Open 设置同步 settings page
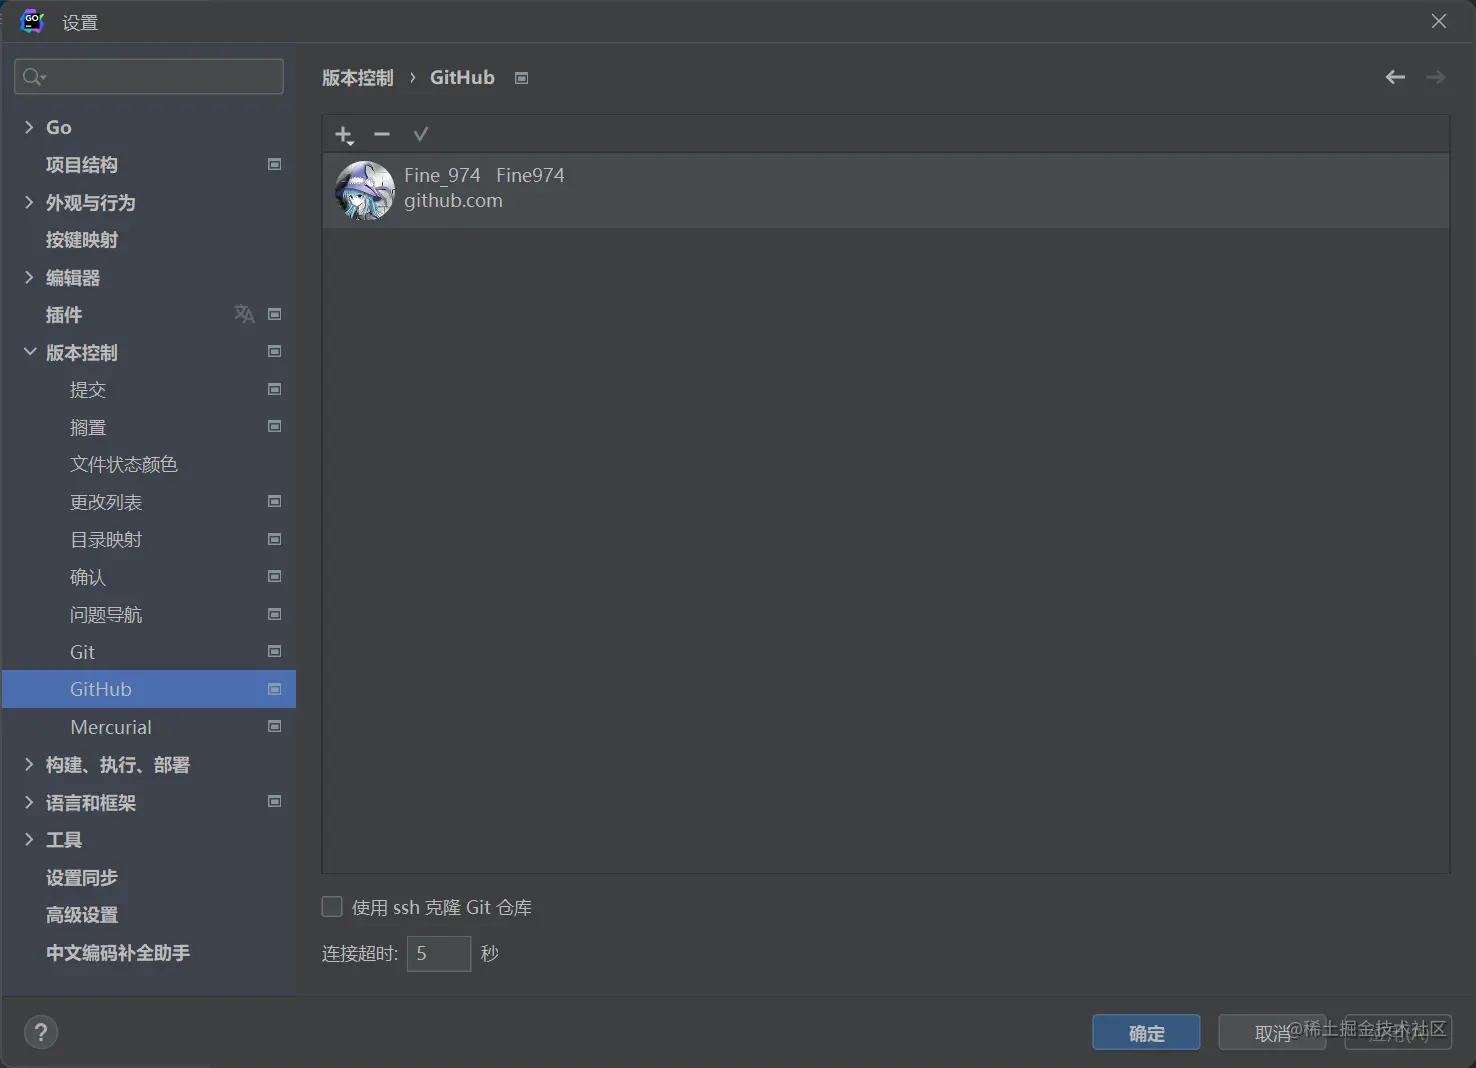Viewport: 1476px width, 1068px height. coord(82,877)
